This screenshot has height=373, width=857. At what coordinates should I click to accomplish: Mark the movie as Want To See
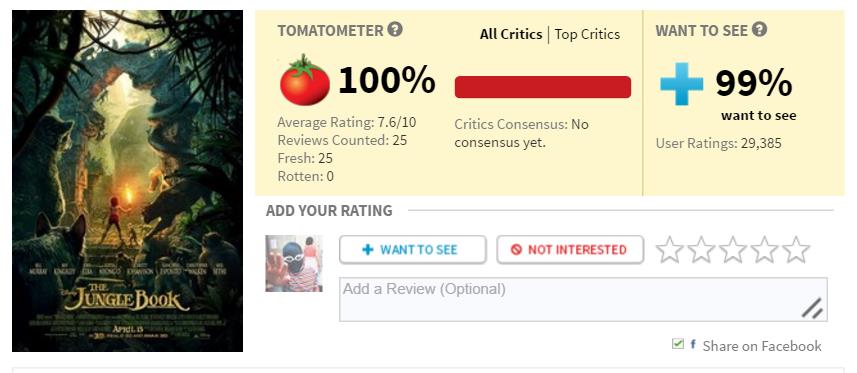coord(413,250)
